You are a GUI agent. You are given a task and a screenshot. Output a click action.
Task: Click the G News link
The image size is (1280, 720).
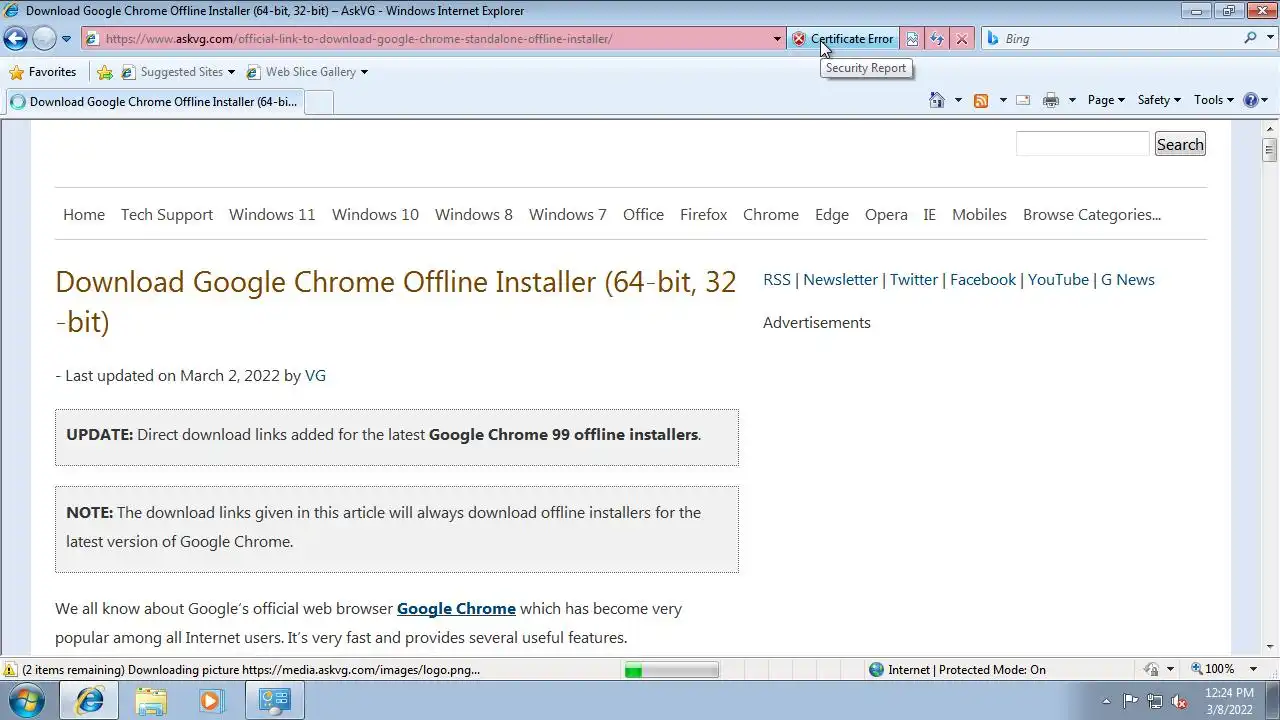(1128, 279)
